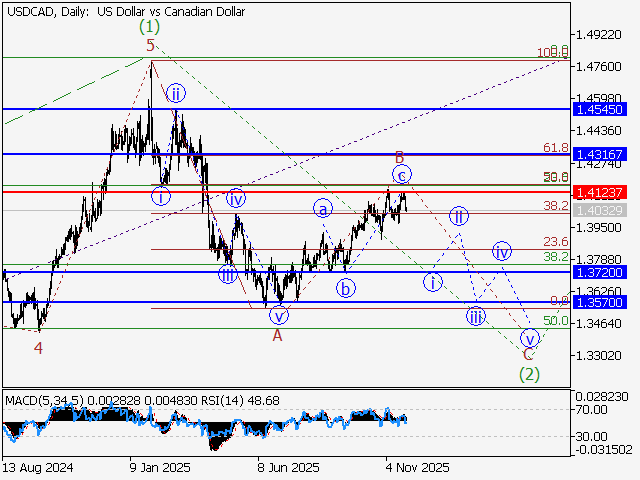Click the RSI(14) 48.68 indicator reading
Image resolution: width=640 pixels, height=480 pixels.
click(240, 401)
